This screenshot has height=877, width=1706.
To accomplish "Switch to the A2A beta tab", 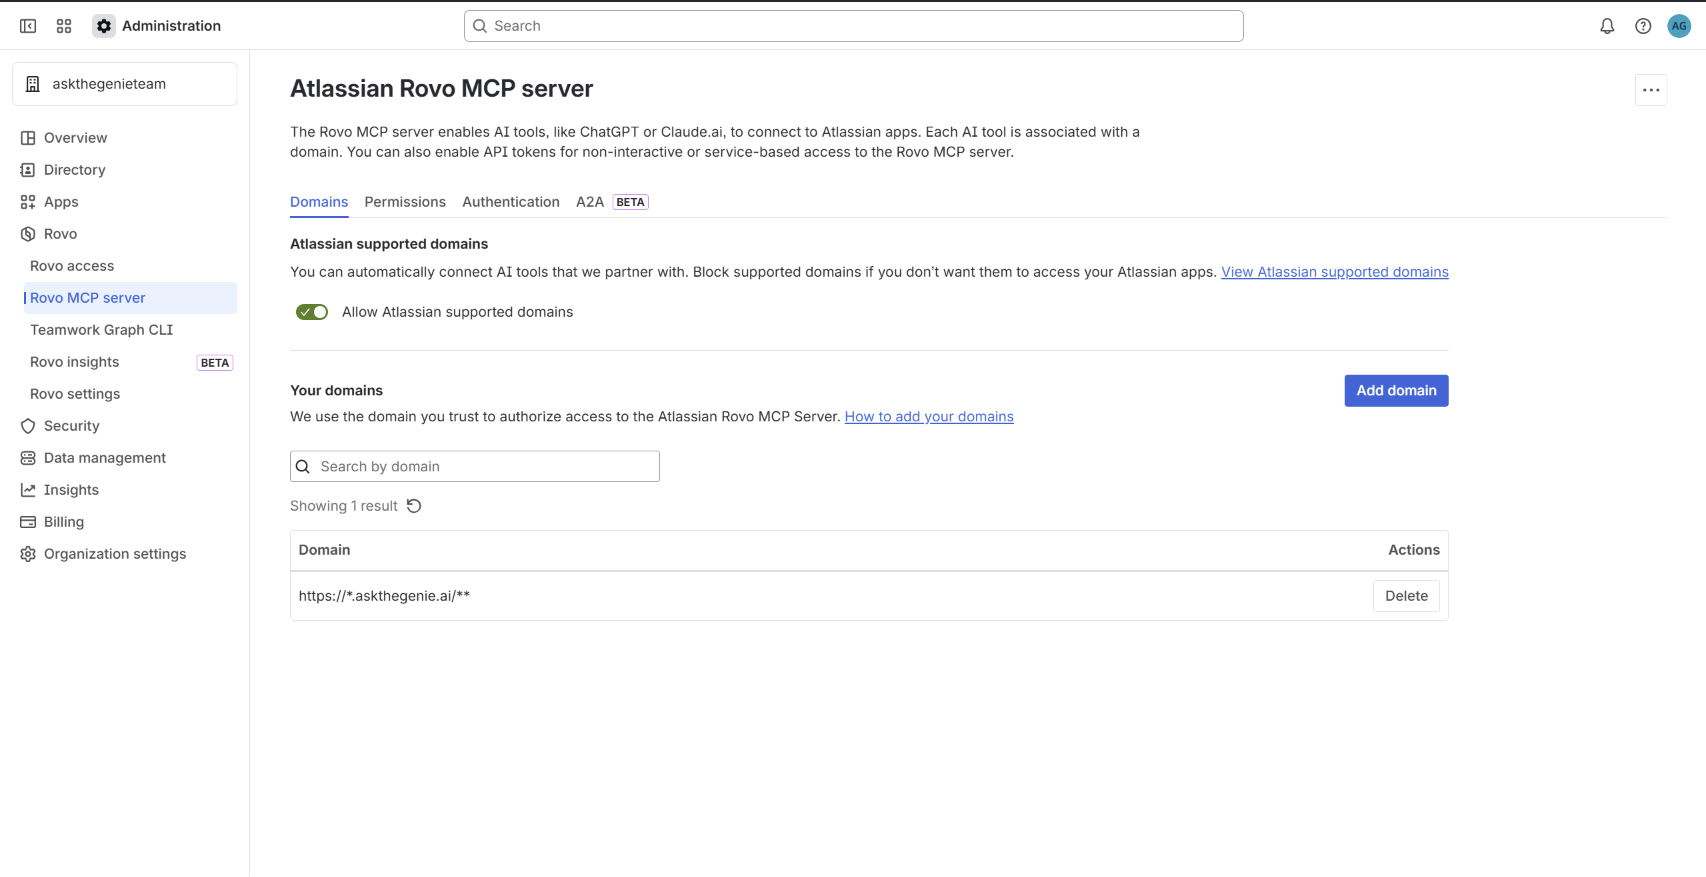I will [612, 202].
